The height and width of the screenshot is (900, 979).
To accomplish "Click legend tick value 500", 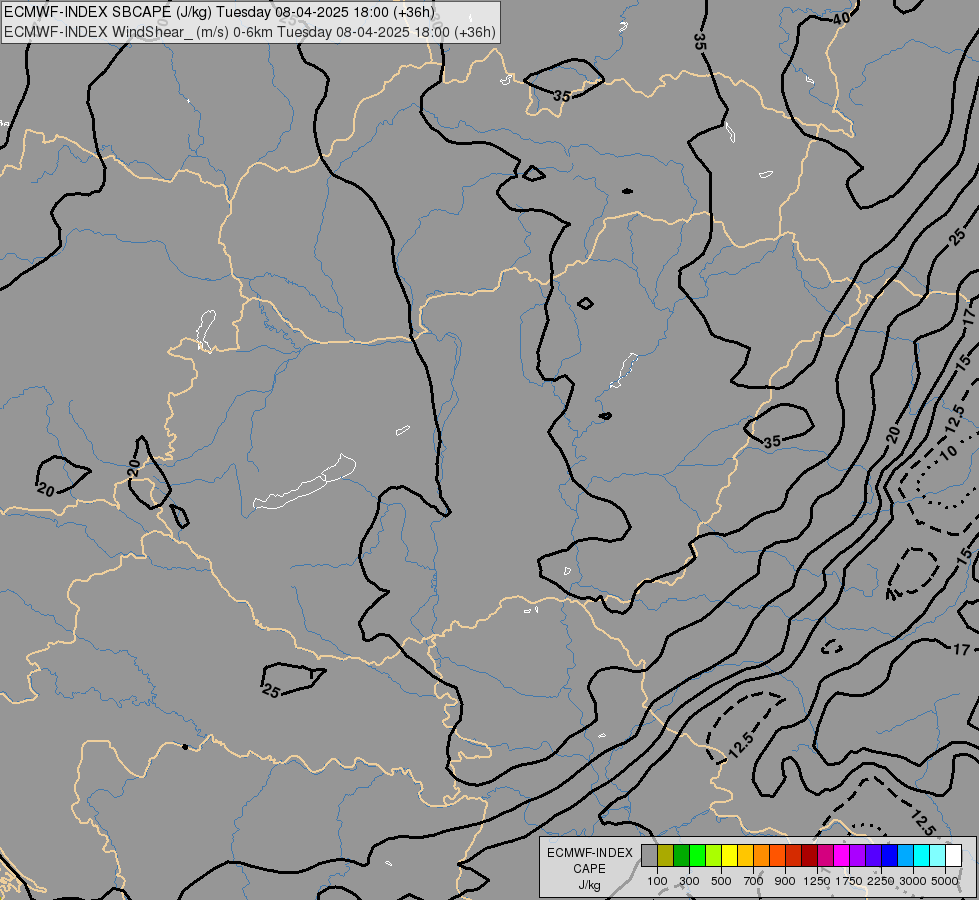I will click(x=721, y=881).
